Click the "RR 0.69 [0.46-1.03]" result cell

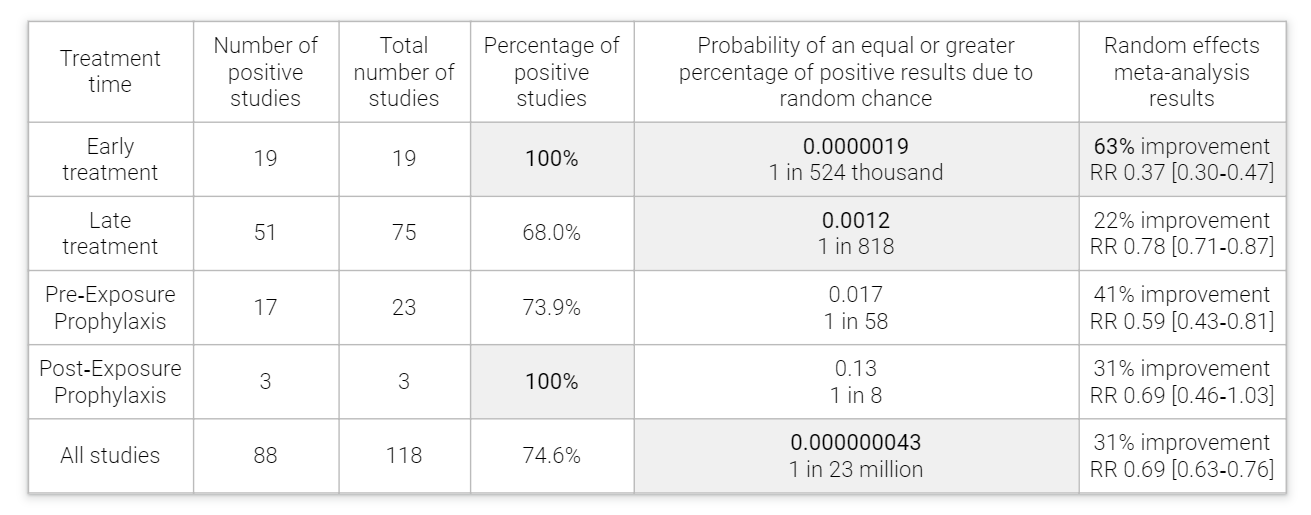click(1181, 395)
